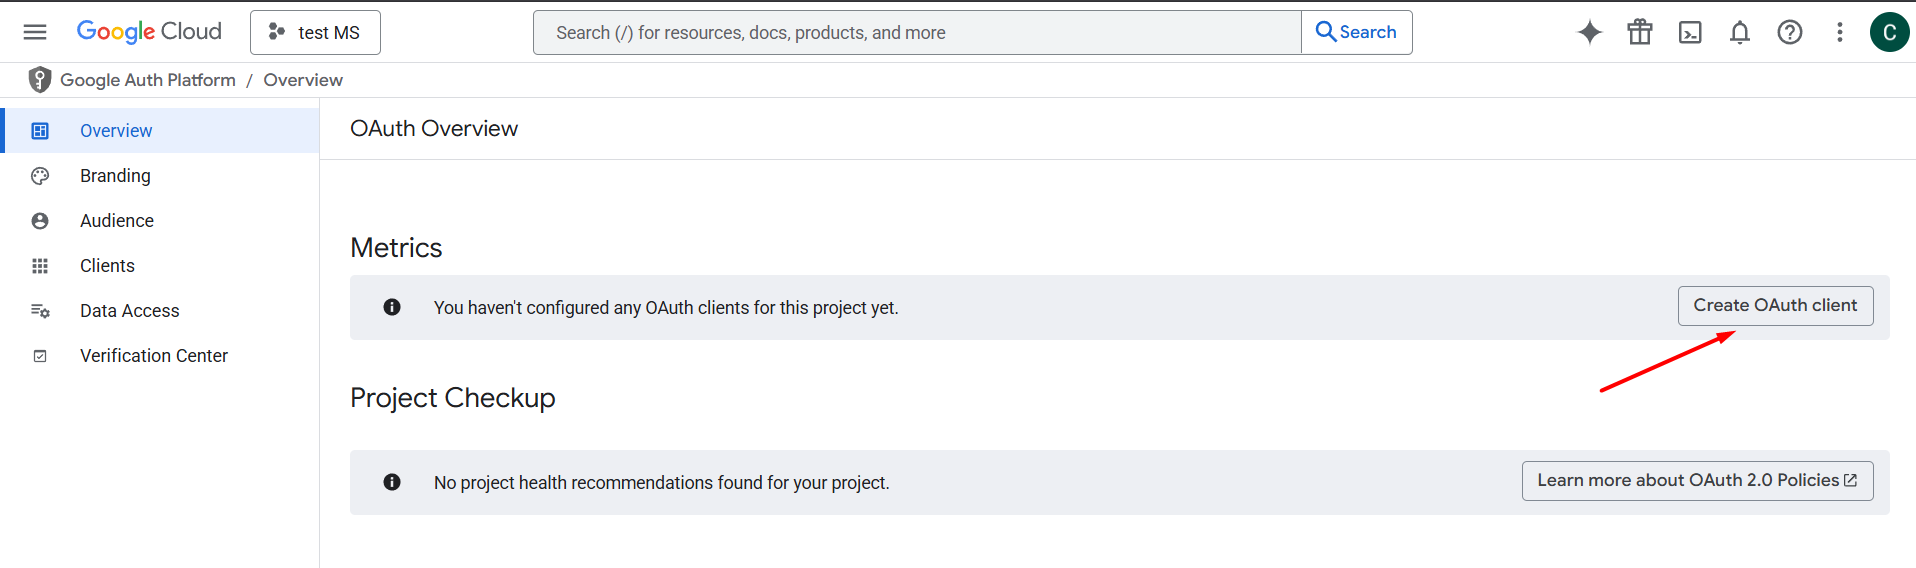
Task: Open the help question mark menu
Action: pyautogui.click(x=1790, y=32)
